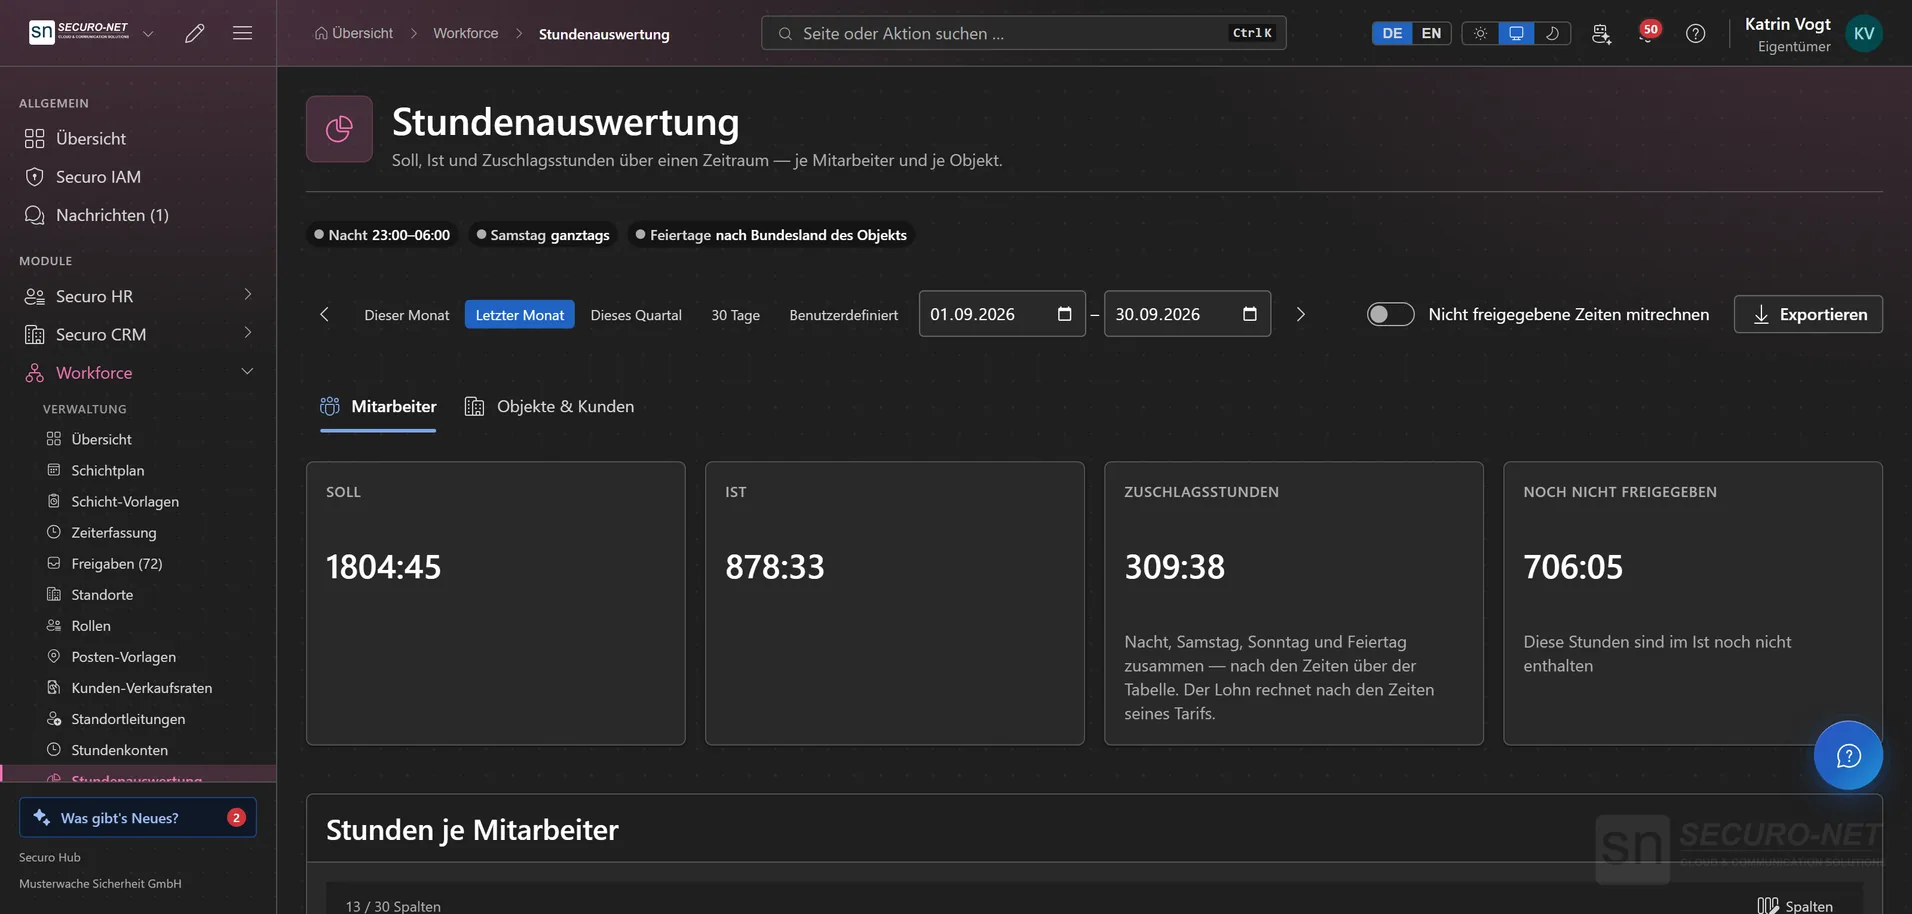Viewport: 1912px width, 914px height.
Task: Open Securo IAM
Action: (x=138, y=177)
